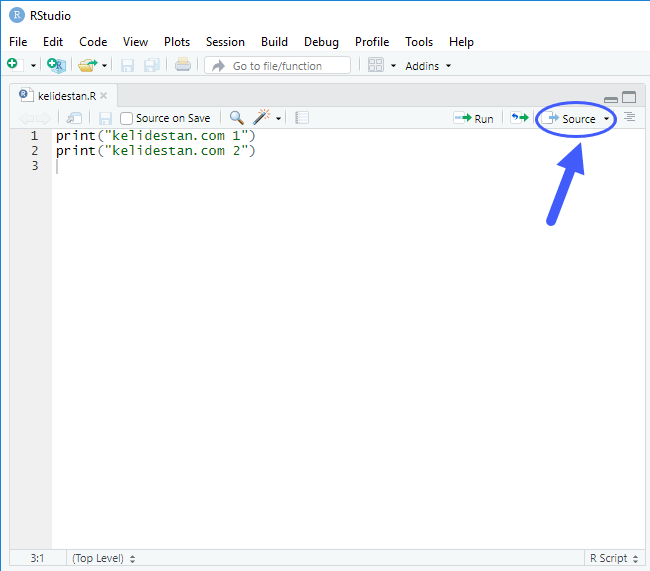This screenshot has width=650, height=571.
Task: Select the kelidestan.R tab
Action: click(62, 96)
